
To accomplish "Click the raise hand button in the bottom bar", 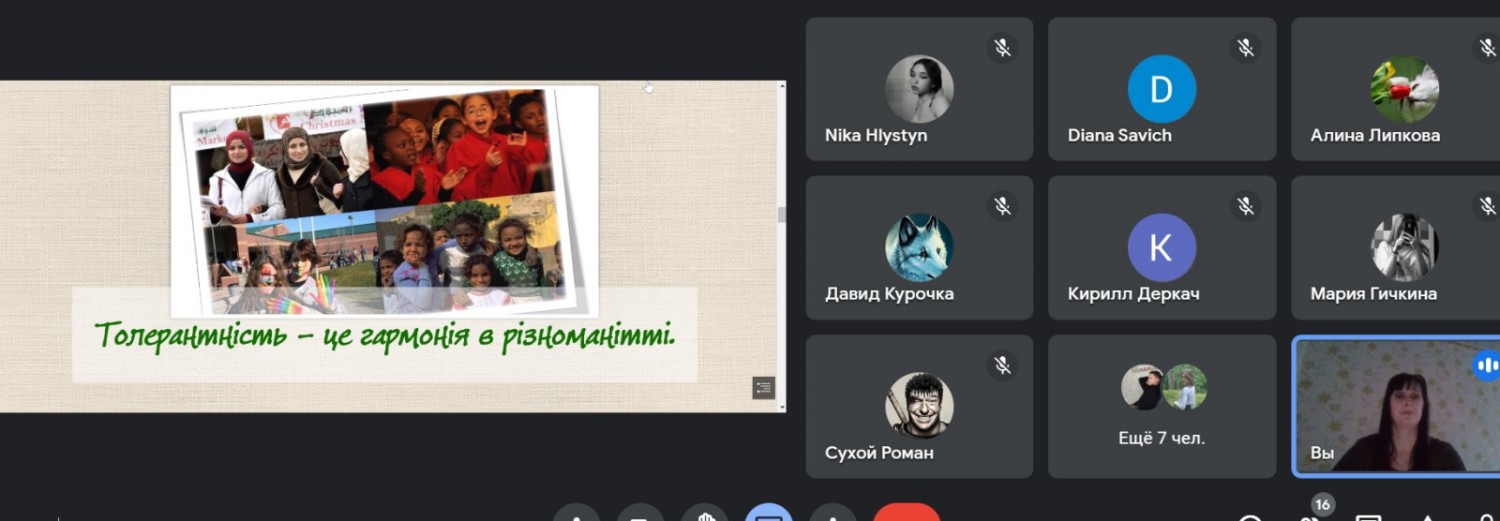I will click(x=705, y=512).
